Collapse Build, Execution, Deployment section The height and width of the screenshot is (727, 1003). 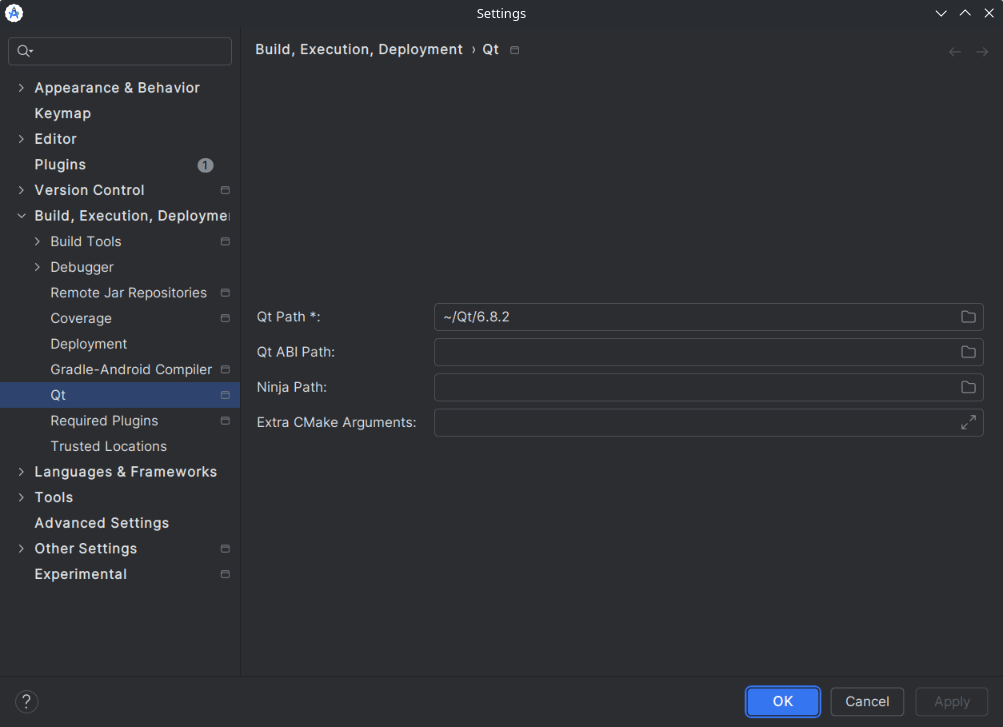tap(21, 216)
